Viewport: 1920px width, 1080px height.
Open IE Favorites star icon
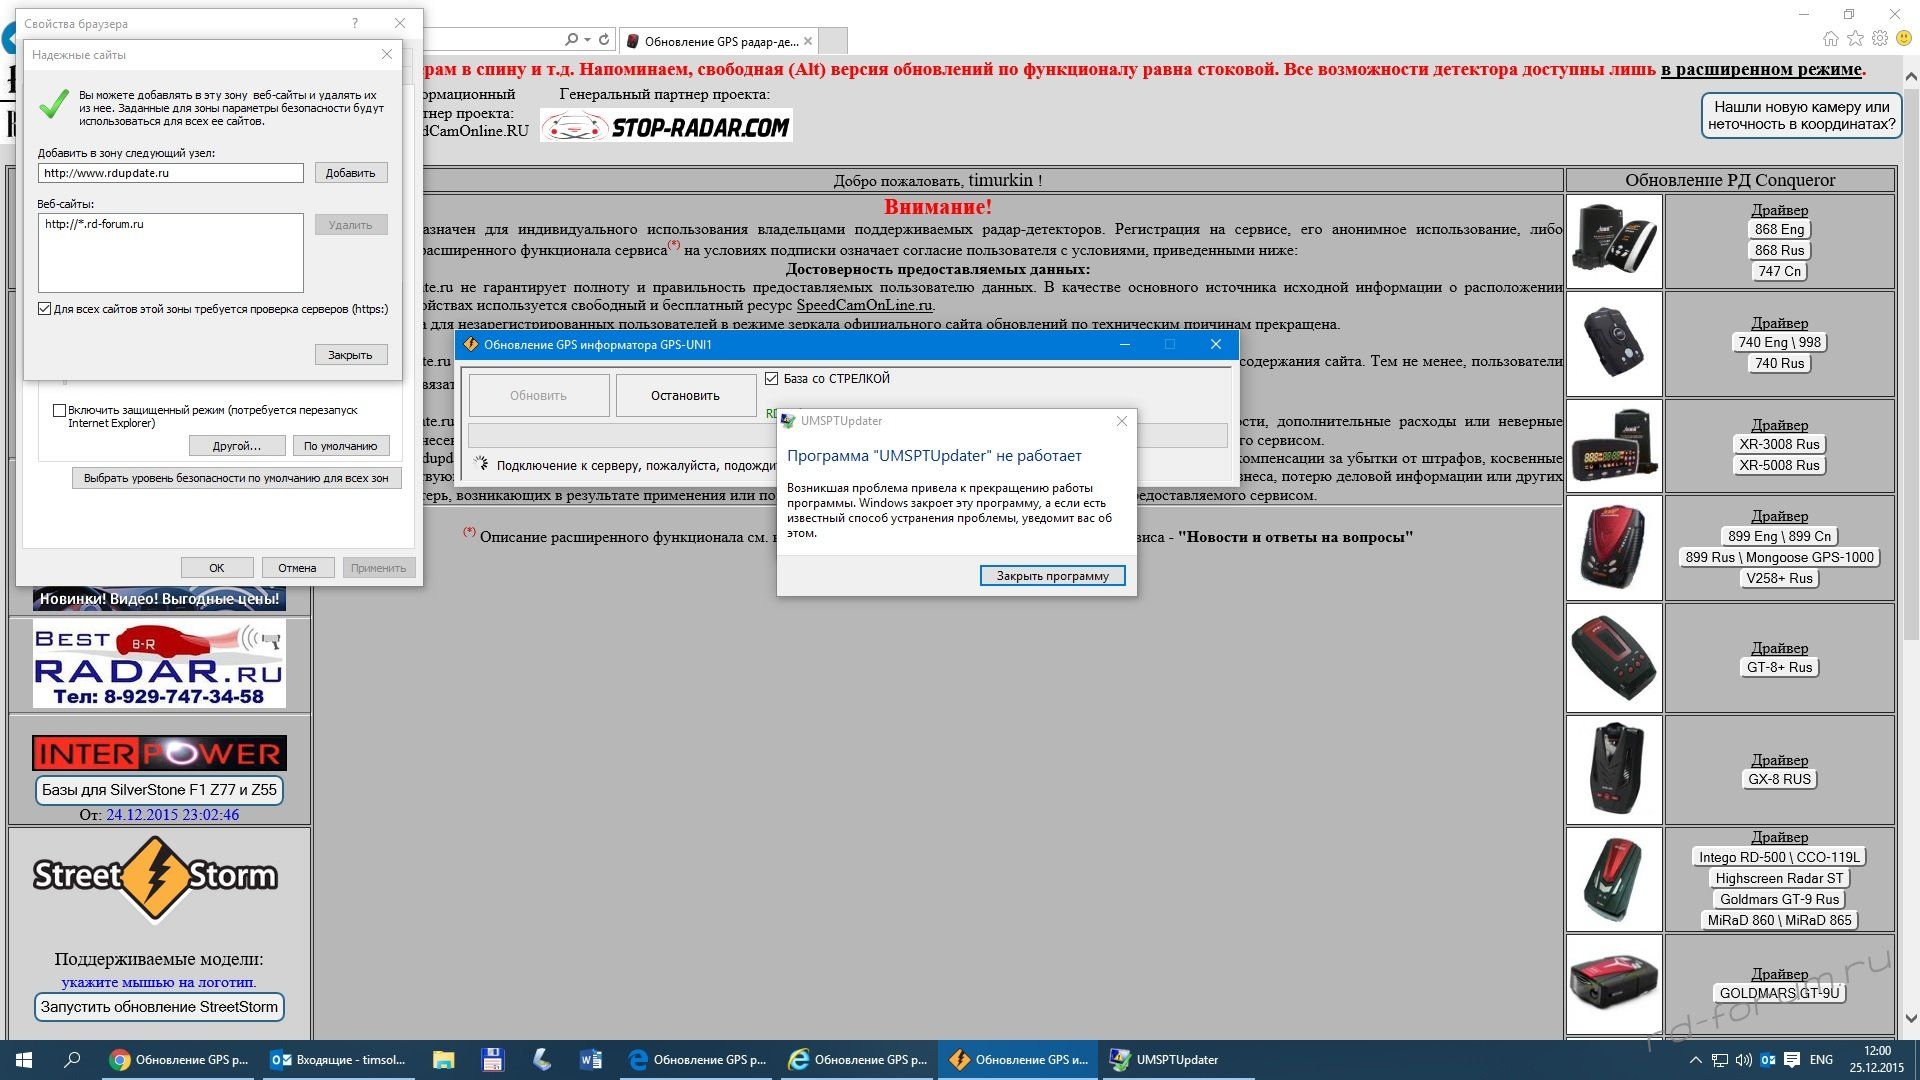1855,39
